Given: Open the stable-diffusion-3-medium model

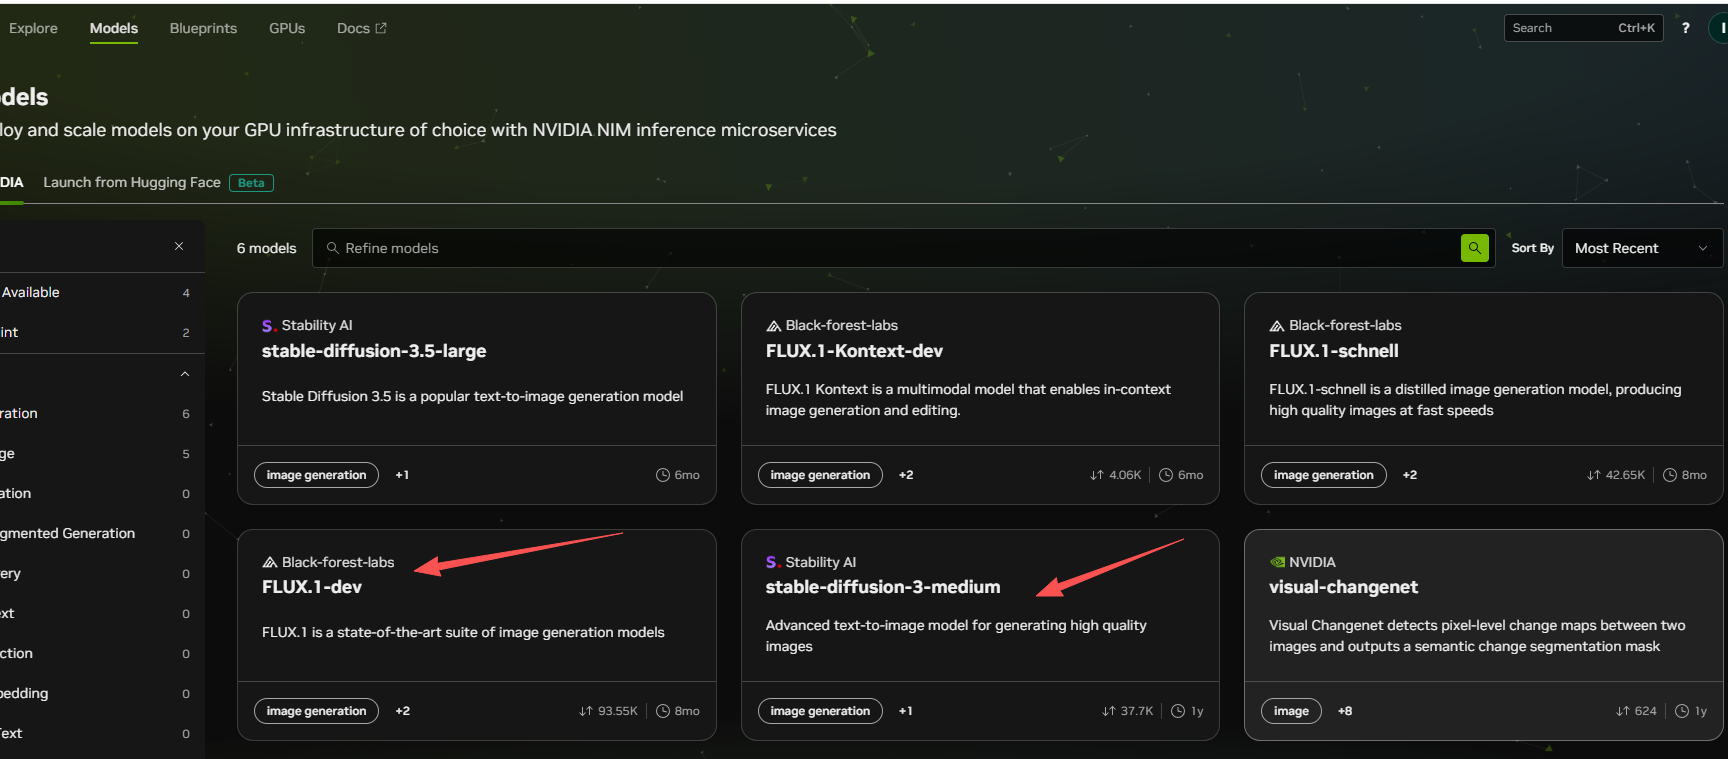Looking at the screenshot, I should (883, 587).
